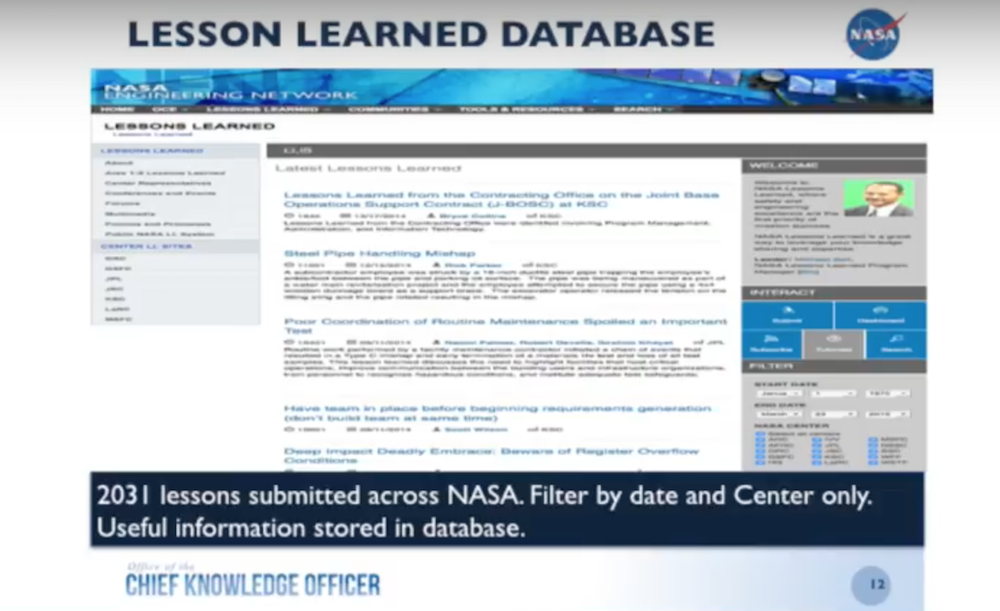Viewport: 1000px width, 611px height.
Task: Open the end date day dropdown
Action: 834,414
